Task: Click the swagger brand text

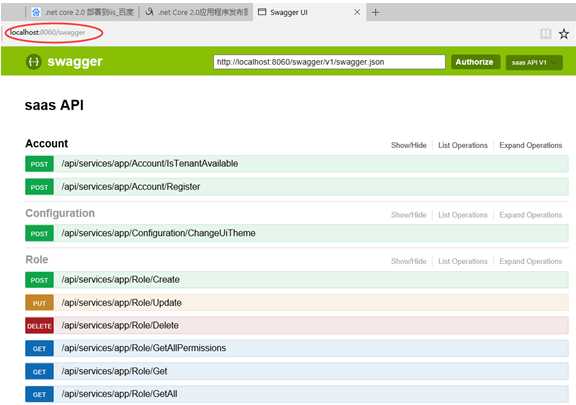Action: 75,62
